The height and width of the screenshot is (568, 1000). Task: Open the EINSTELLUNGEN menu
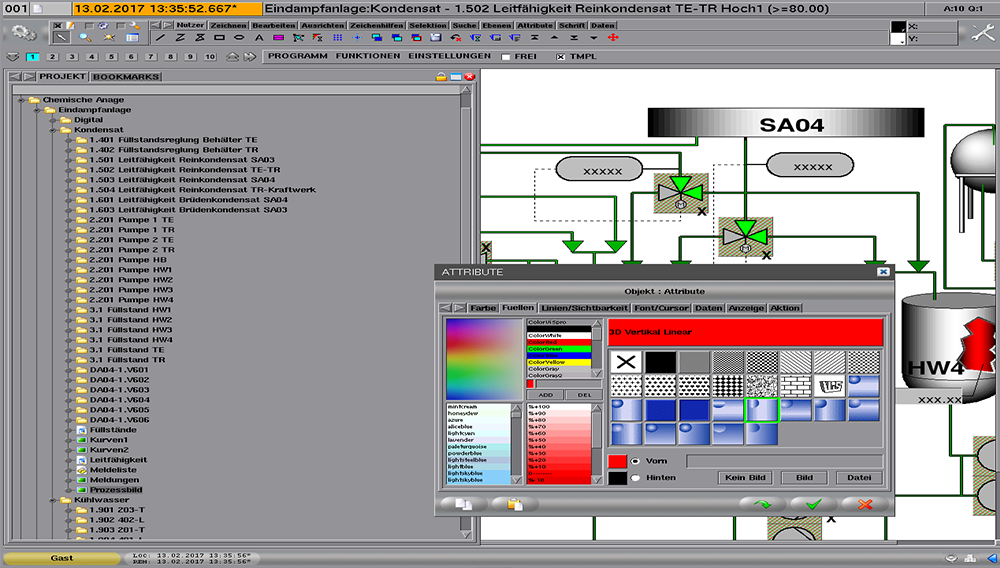coord(450,56)
